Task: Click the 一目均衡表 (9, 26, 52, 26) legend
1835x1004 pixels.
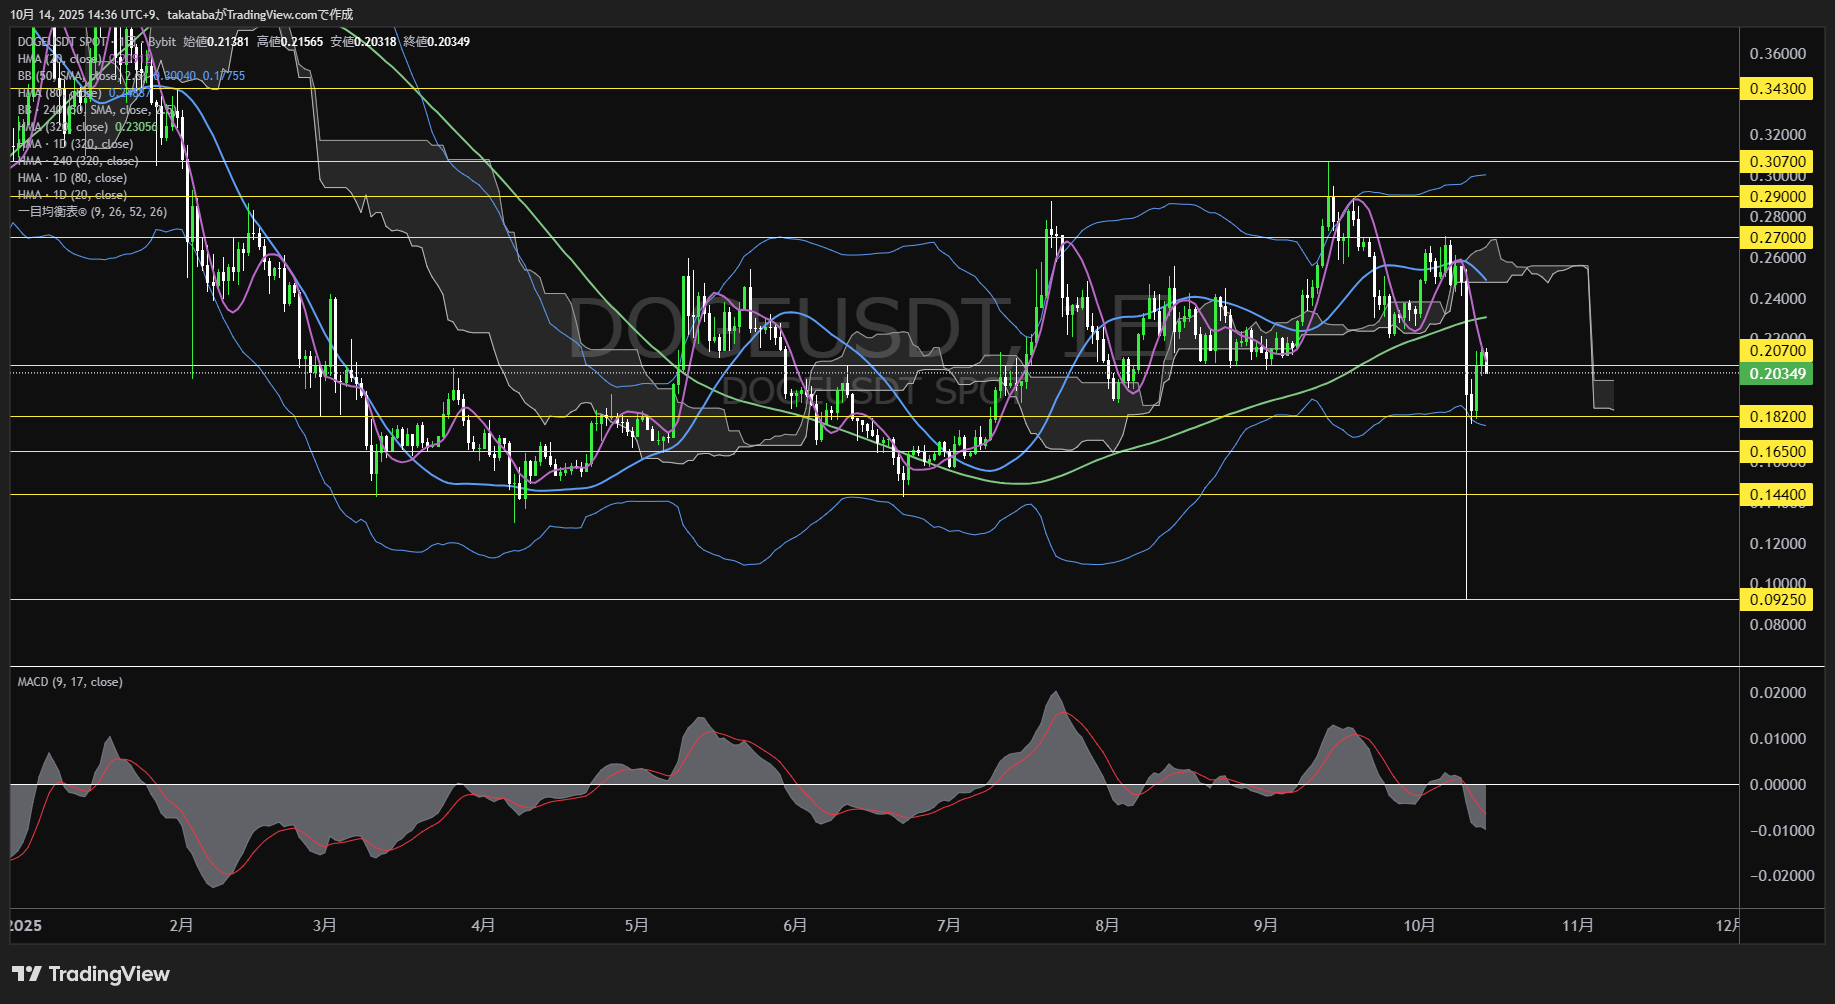Action: pos(92,212)
